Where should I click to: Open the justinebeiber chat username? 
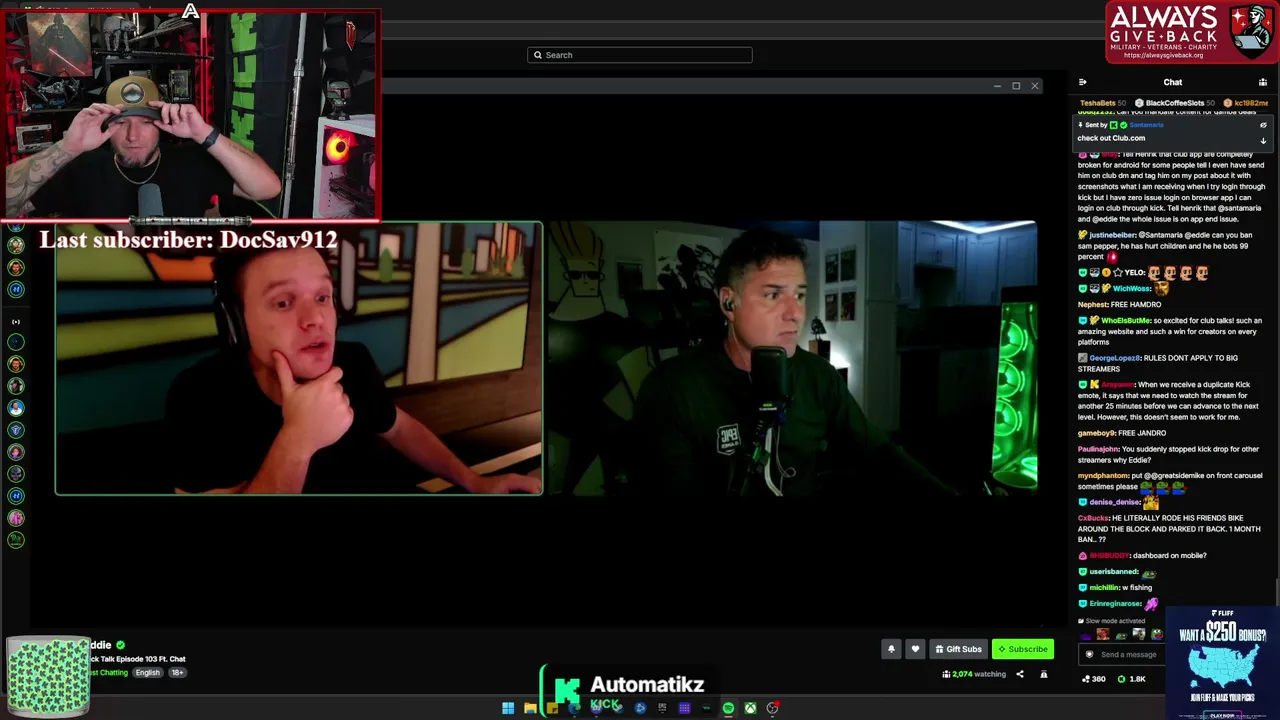pos(1113,235)
